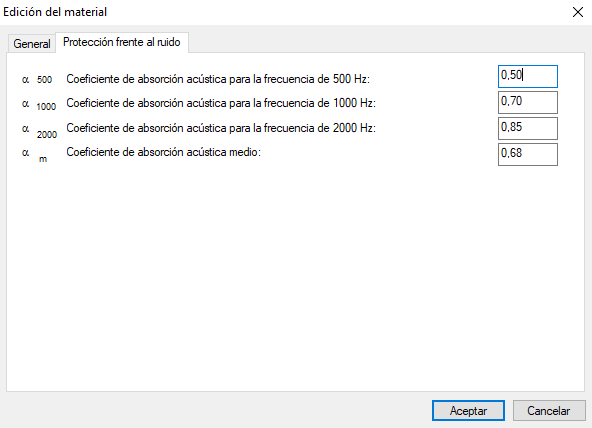The width and height of the screenshot is (592, 428).
Task: Click the α m symbol
Action: pos(34,155)
